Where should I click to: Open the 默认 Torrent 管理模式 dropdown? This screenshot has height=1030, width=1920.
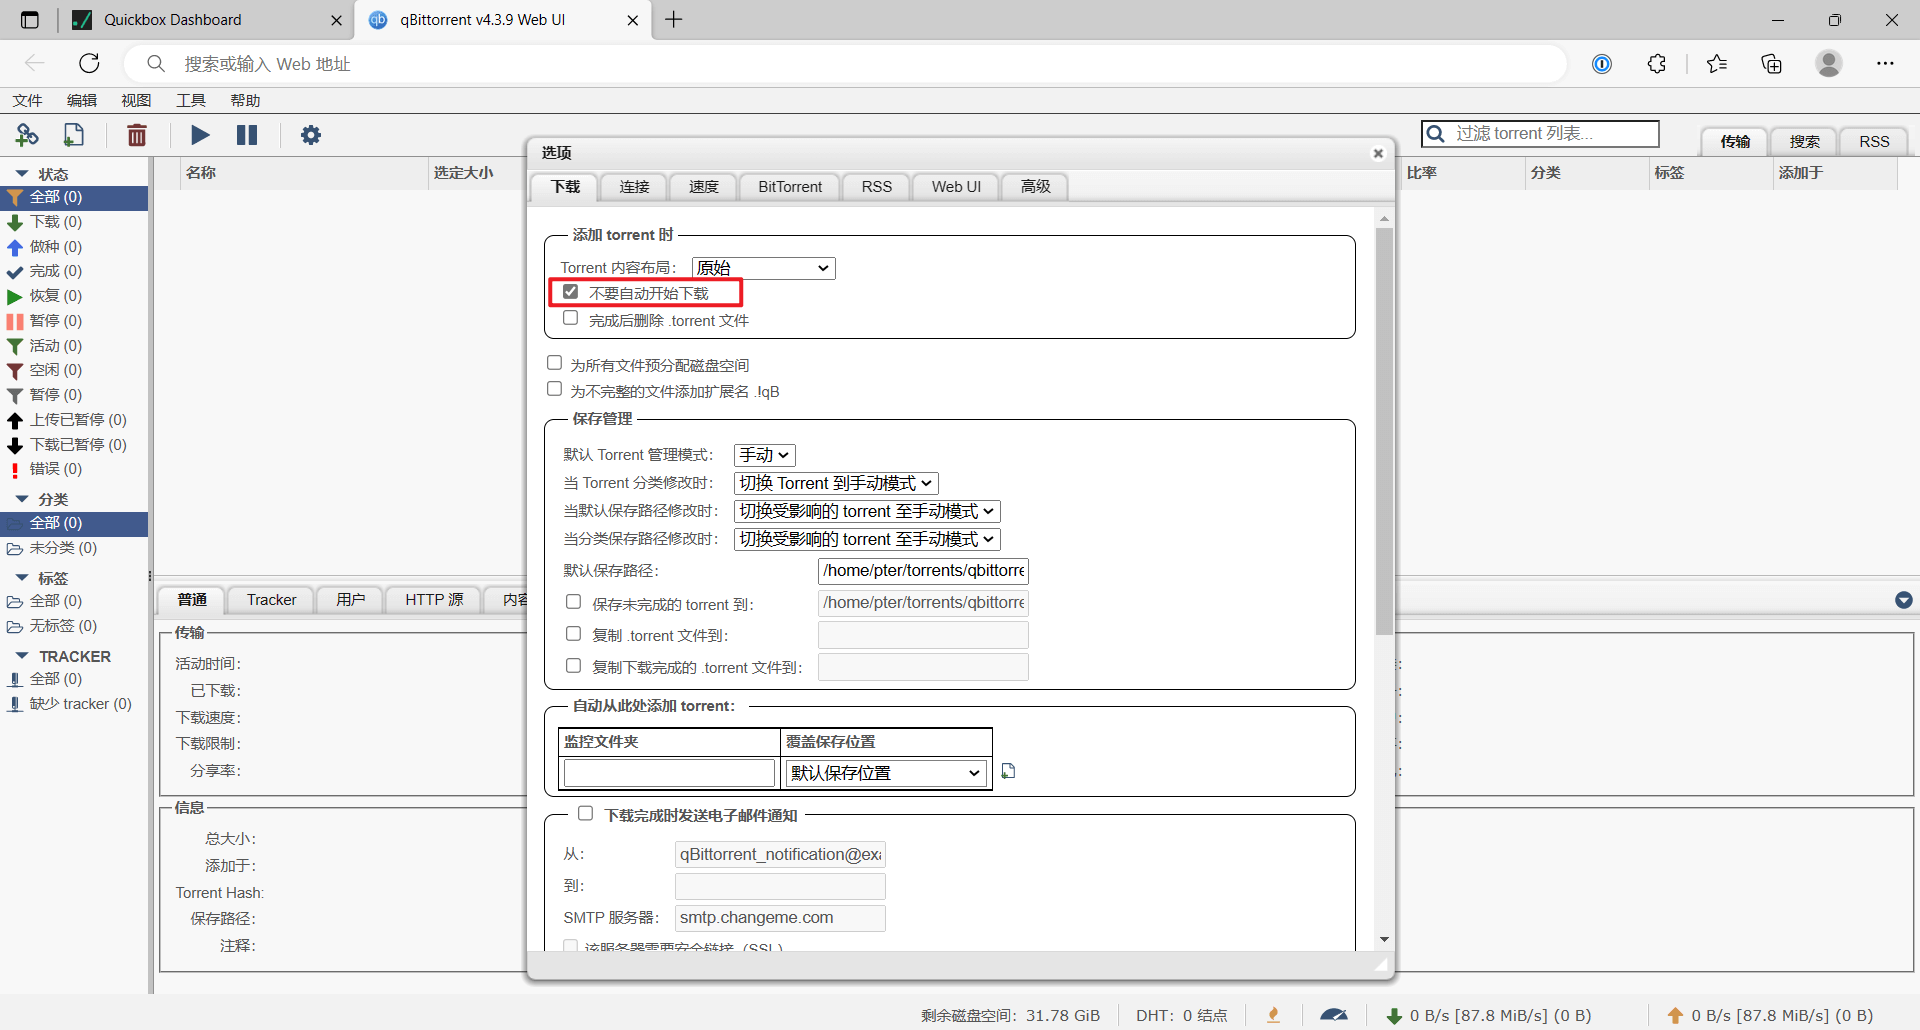[x=764, y=455]
